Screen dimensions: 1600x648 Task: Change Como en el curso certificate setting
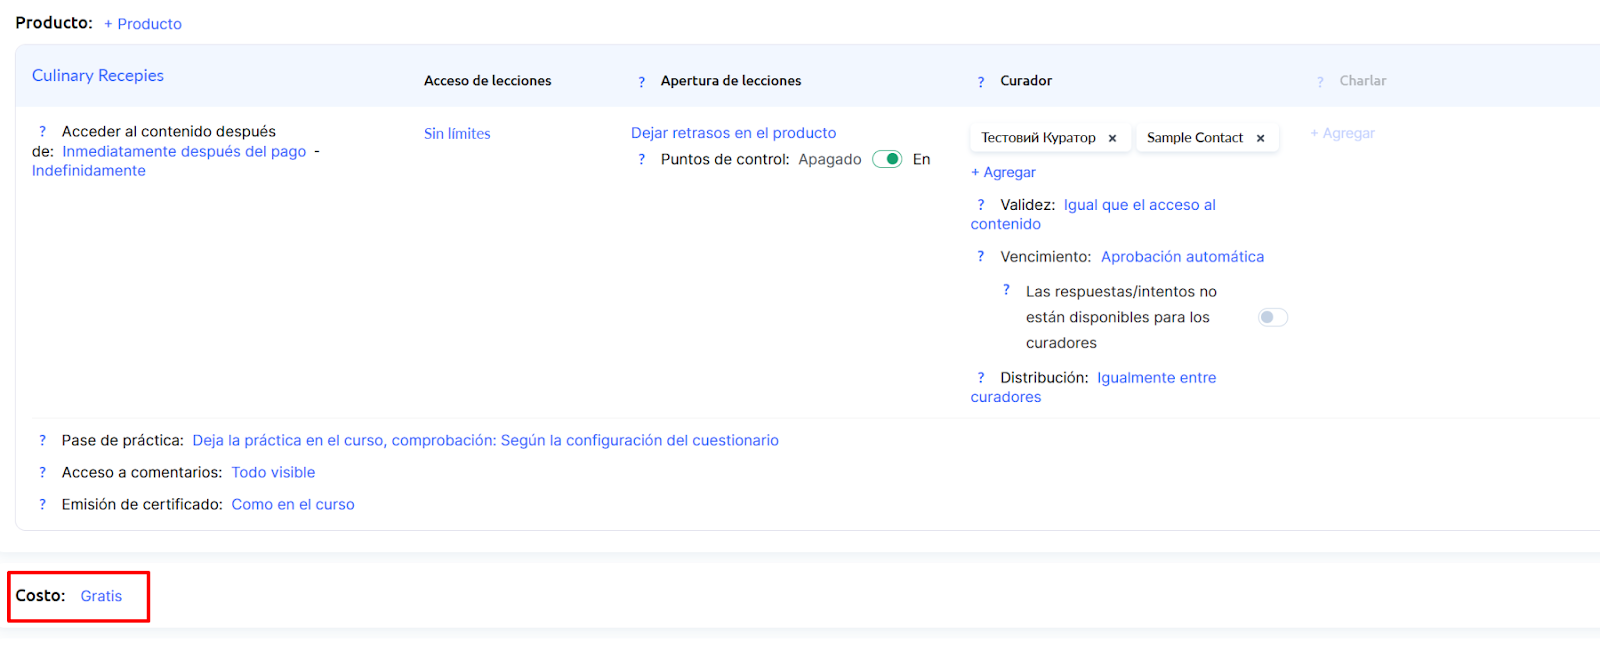click(293, 505)
